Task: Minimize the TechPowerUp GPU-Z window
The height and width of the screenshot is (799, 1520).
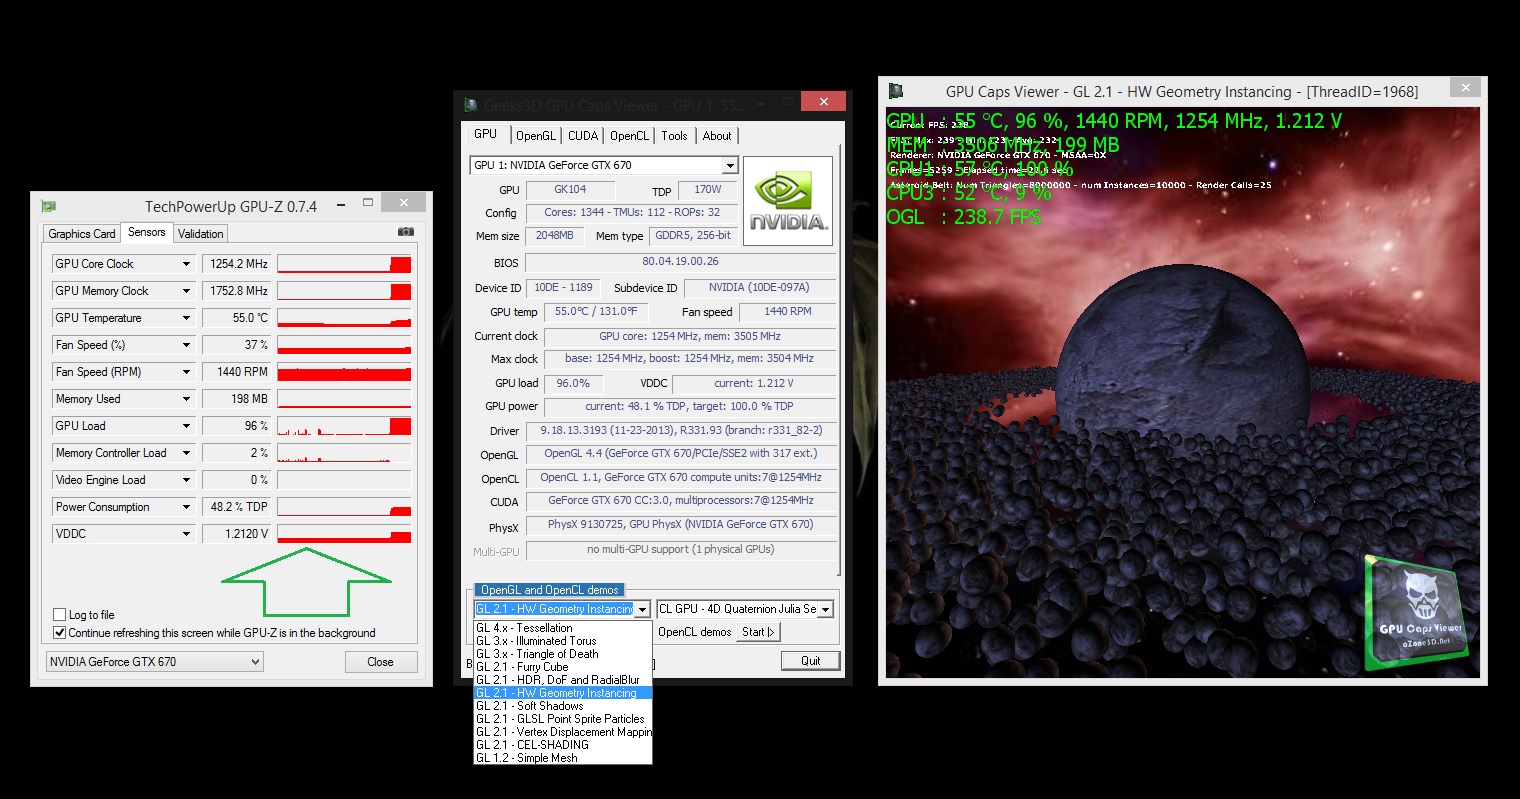Action: pos(343,203)
